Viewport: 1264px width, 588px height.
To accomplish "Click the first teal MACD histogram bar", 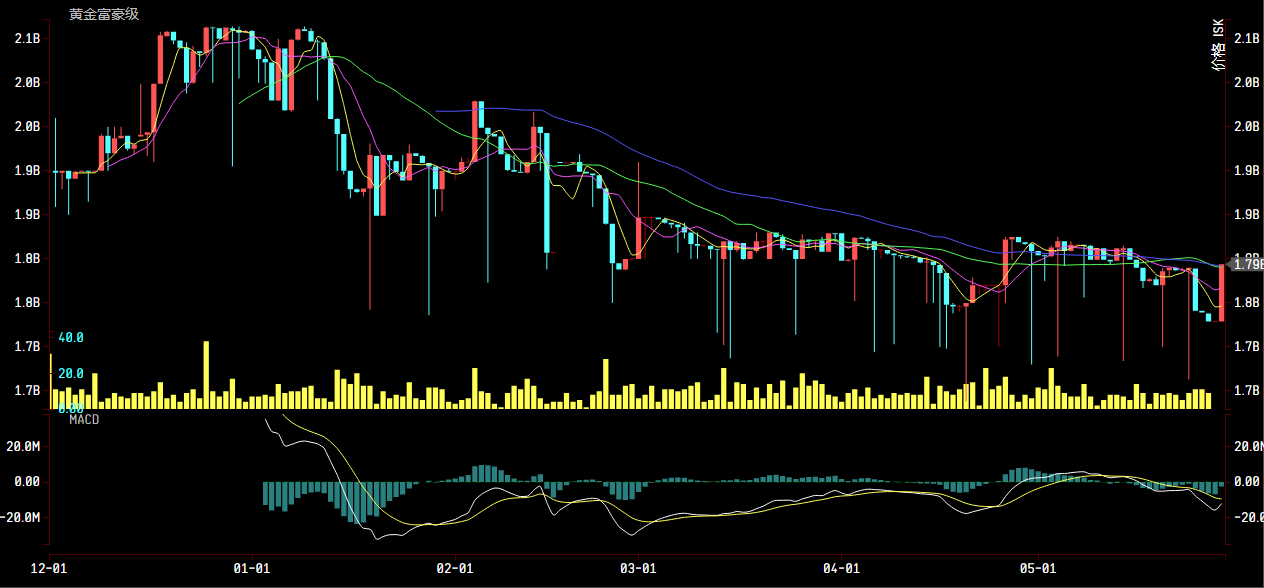I will pos(265,493).
